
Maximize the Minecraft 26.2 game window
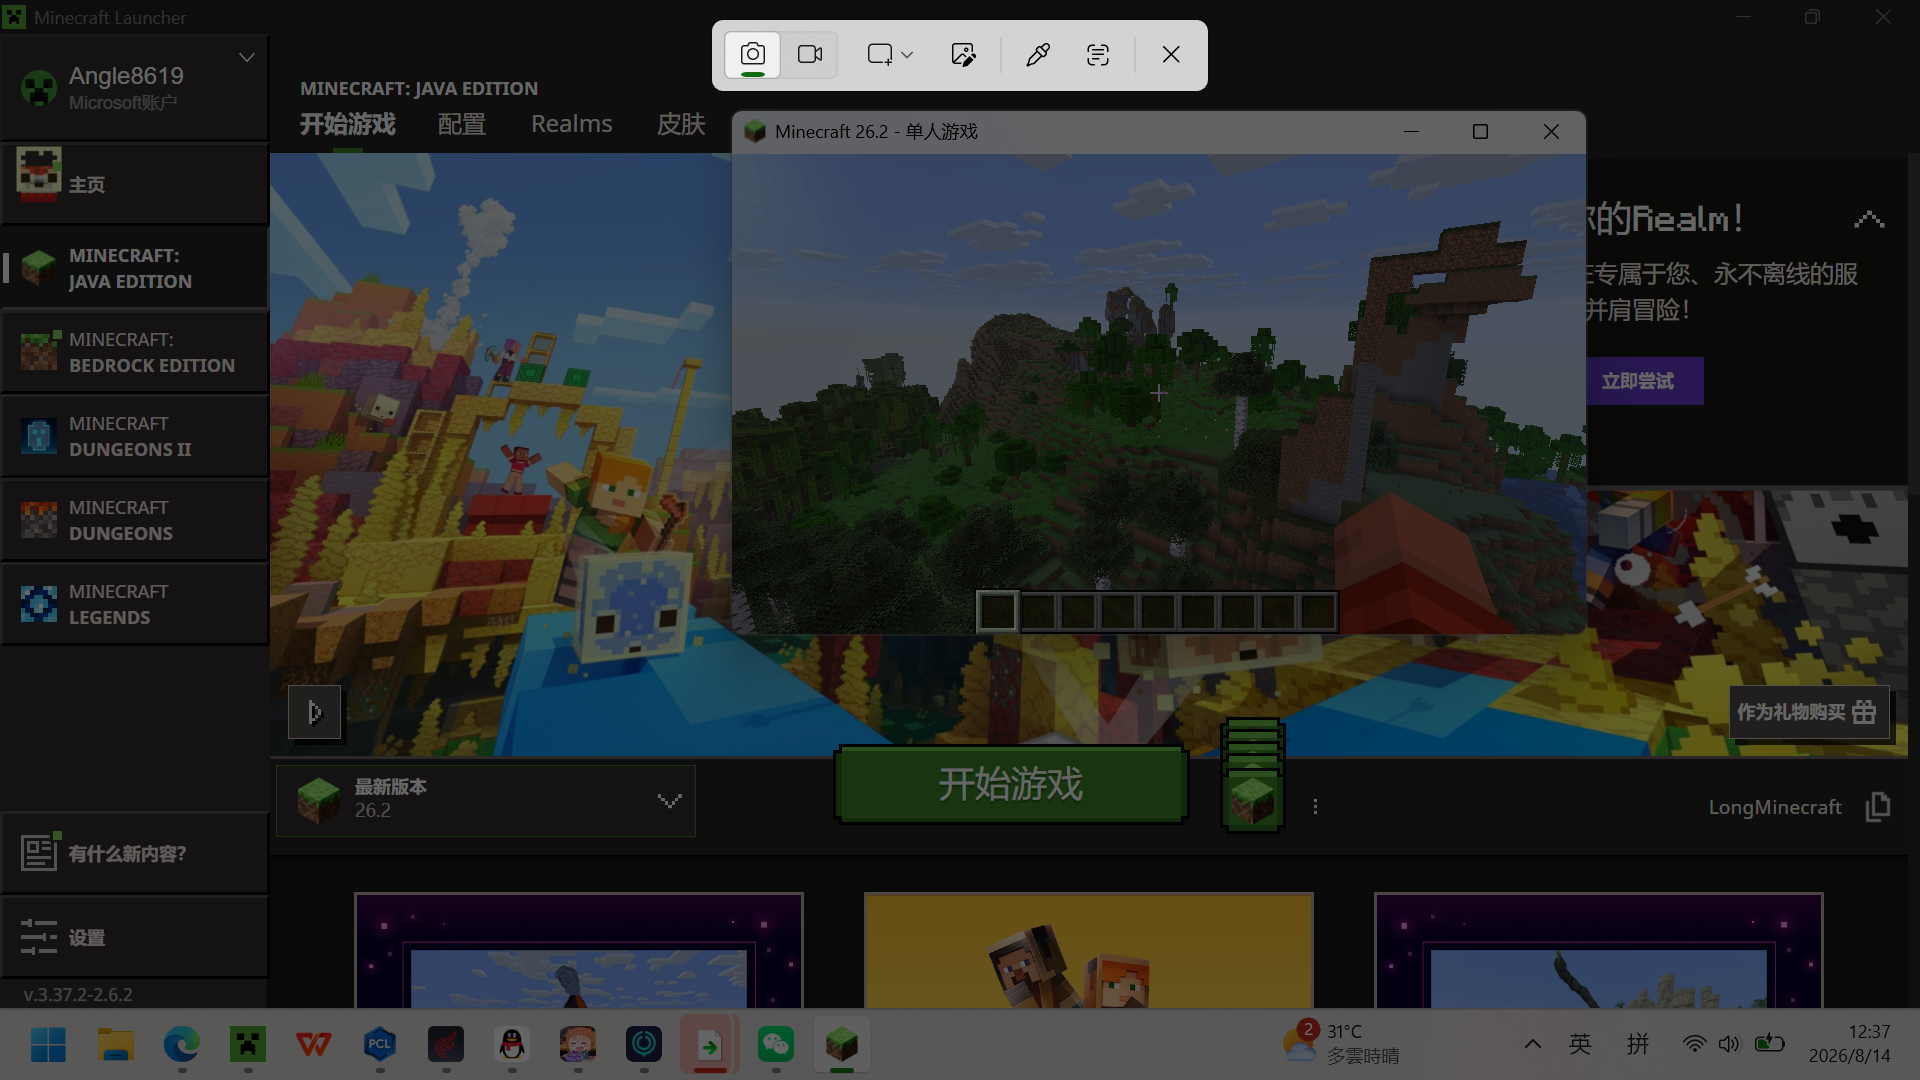(x=1481, y=132)
